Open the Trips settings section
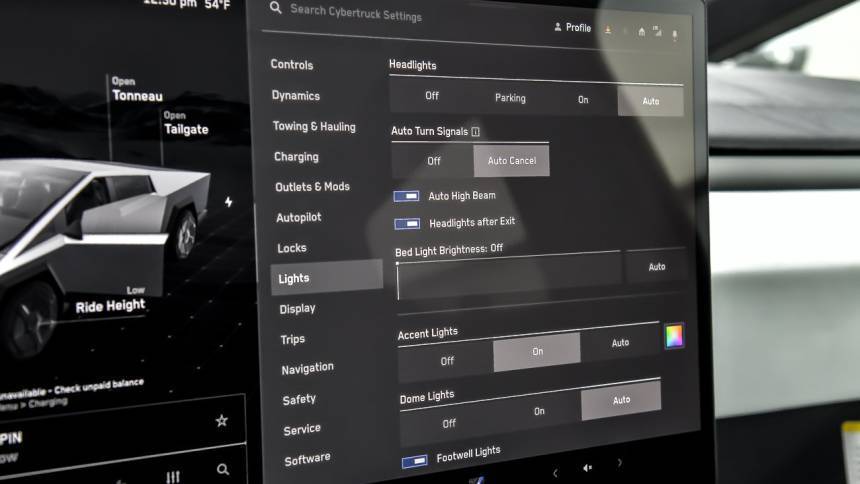The width and height of the screenshot is (860, 484). (292, 340)
